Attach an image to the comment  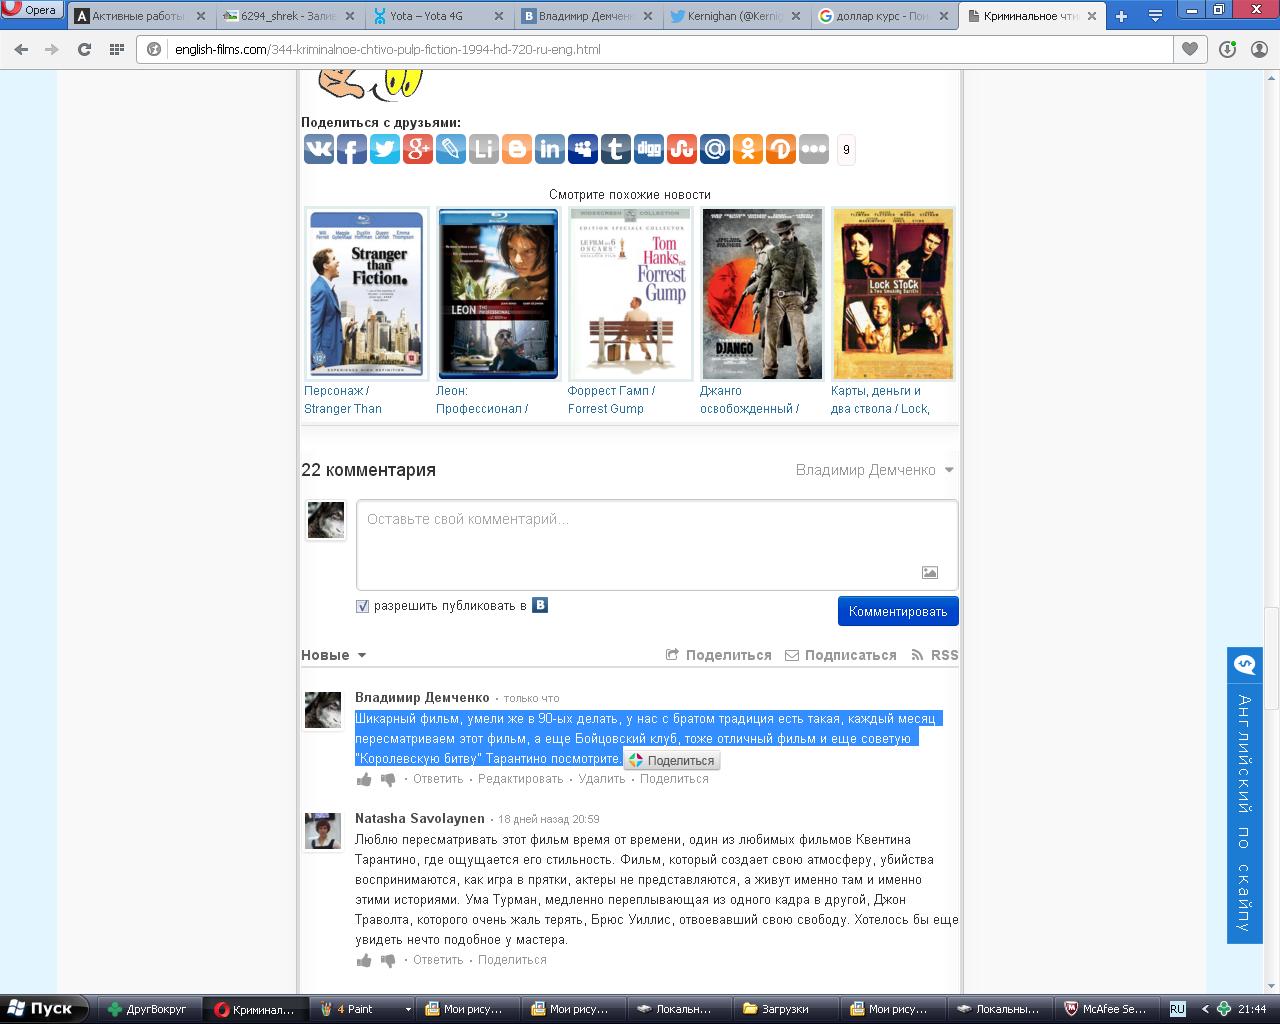930,572
